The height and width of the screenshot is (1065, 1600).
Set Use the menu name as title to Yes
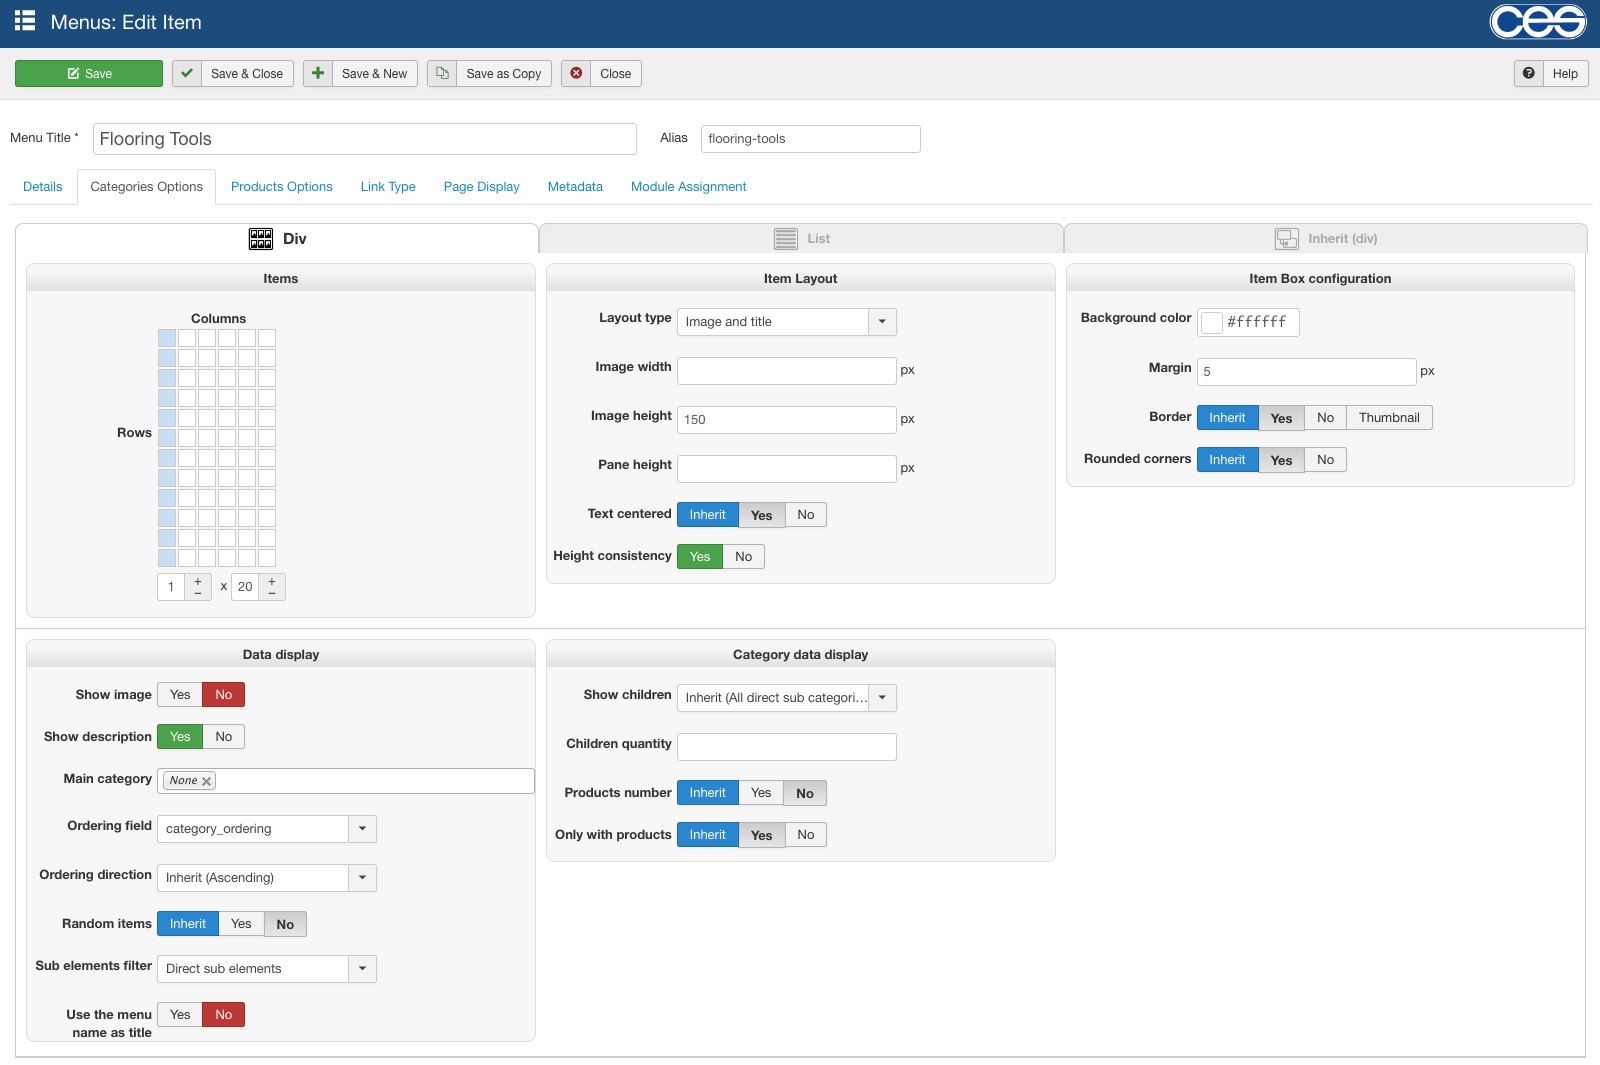(x=180, y=1015)
